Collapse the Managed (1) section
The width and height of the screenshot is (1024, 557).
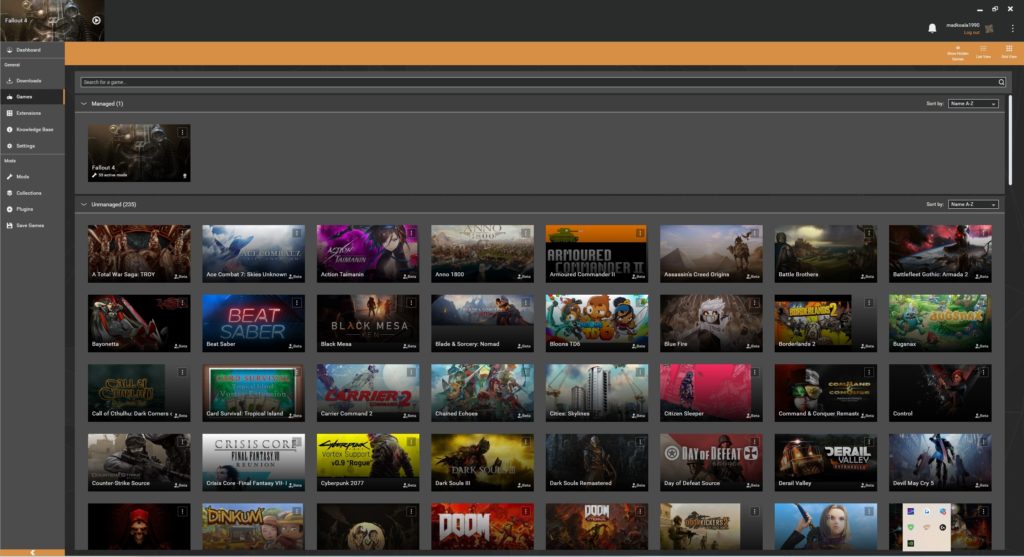(84, 103)
